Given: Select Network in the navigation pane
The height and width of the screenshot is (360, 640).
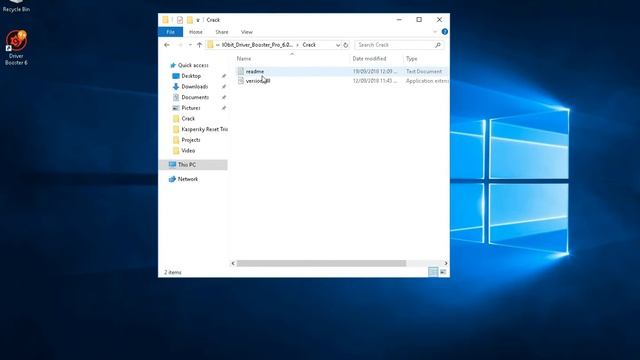Looking at the screenshot, I should pyautogui.click(x=188, y=179).
